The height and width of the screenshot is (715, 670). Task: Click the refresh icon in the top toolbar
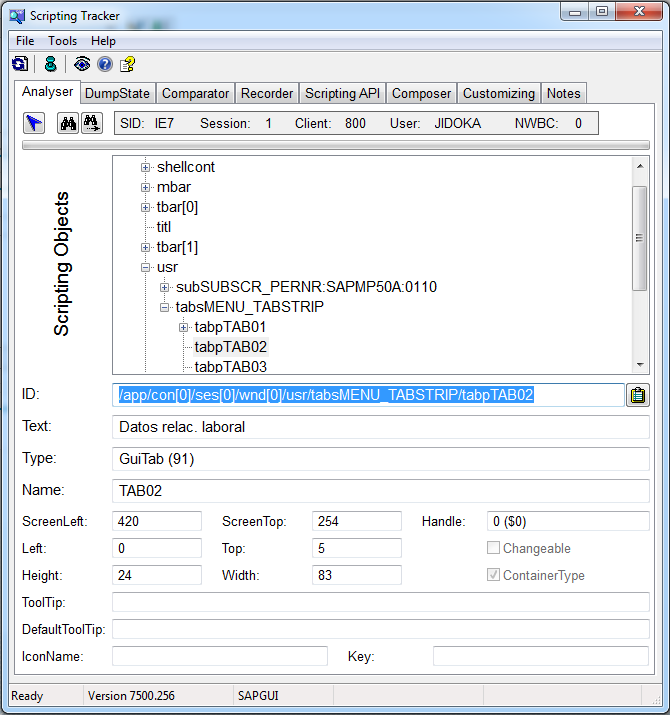pos(20,64)
